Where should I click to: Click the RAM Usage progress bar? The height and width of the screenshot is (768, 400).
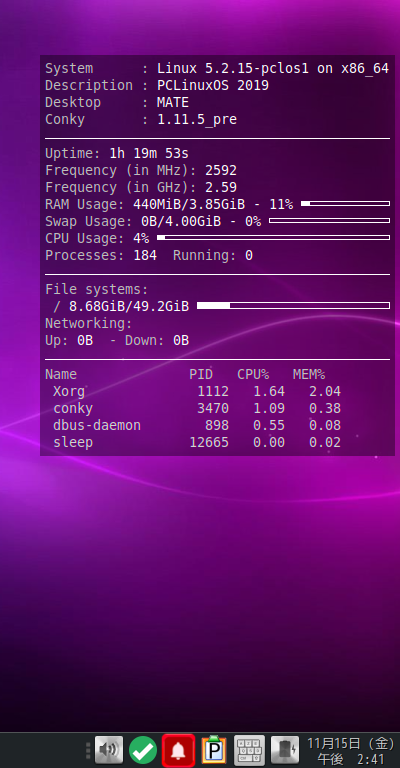345,203
